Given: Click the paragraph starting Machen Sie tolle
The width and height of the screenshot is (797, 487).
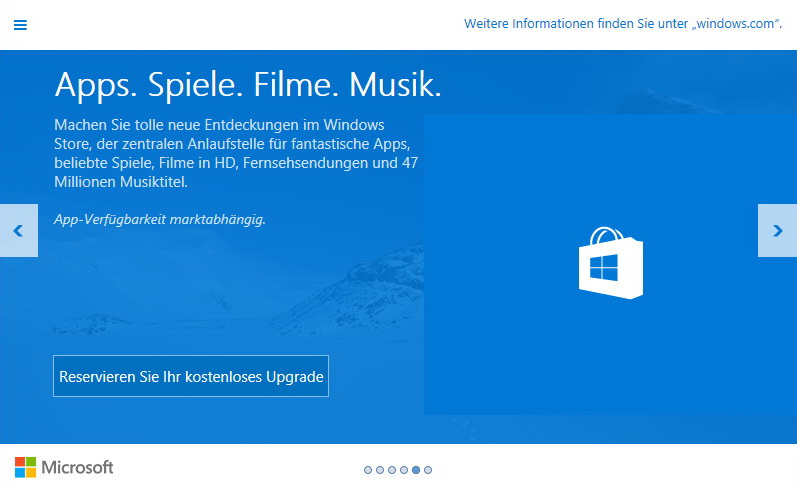Looking at the screenshot, I should click(x=236, y=153).
